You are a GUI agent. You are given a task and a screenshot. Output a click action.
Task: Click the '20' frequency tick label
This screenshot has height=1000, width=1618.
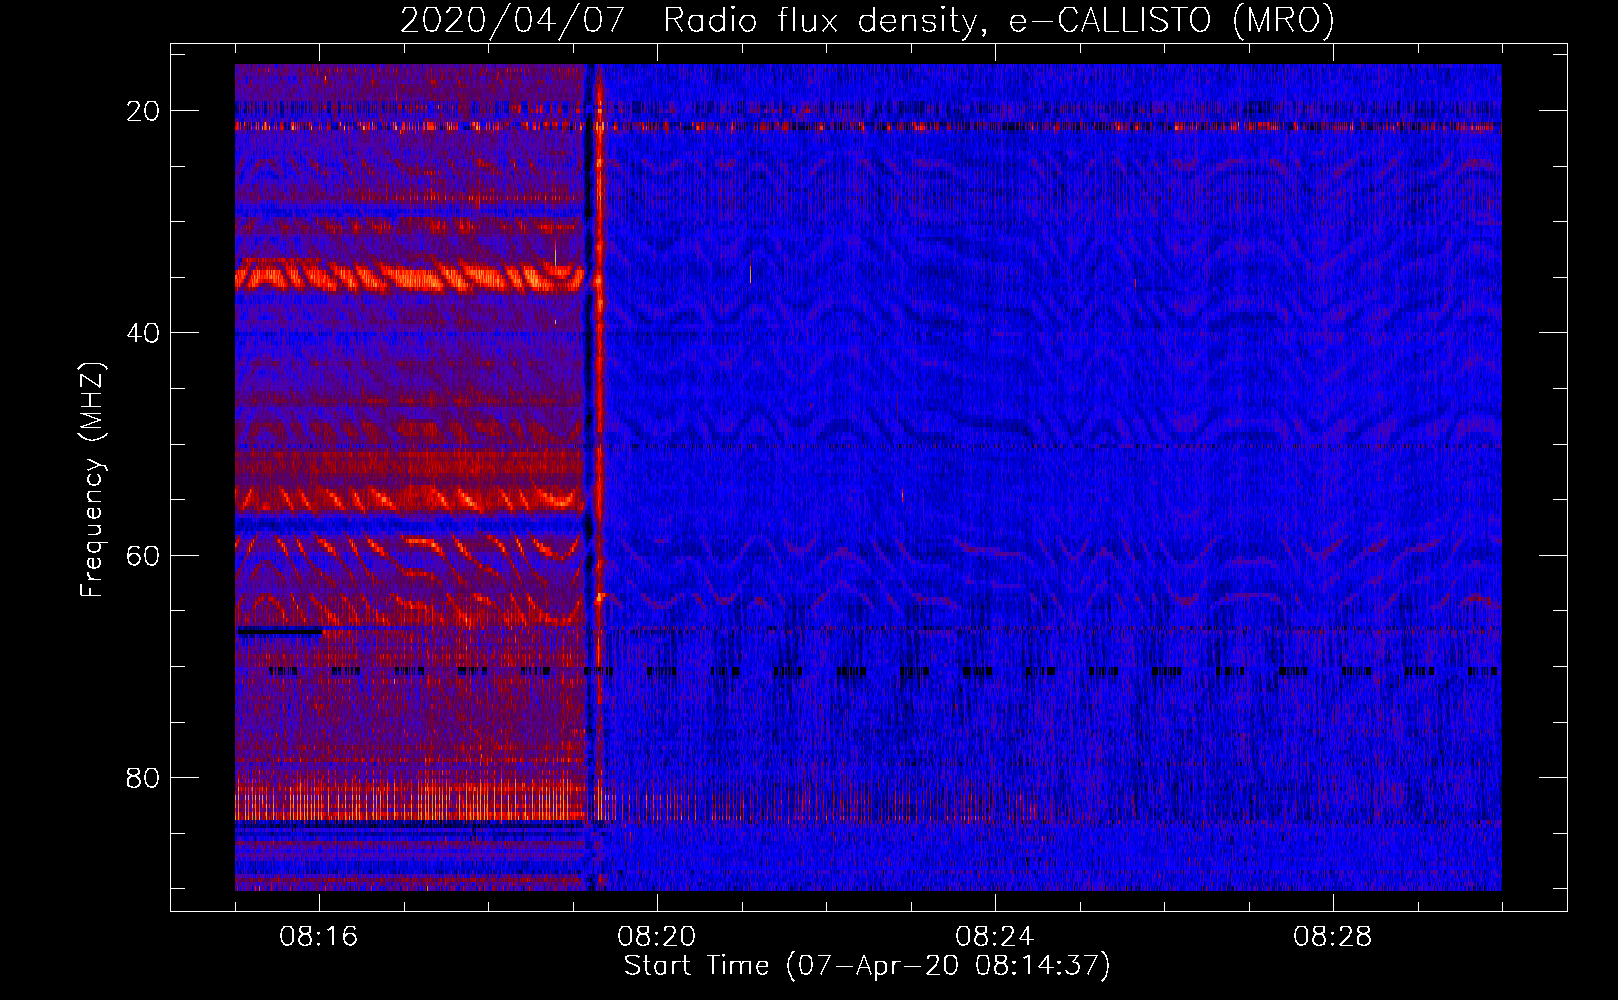point(143,111)
